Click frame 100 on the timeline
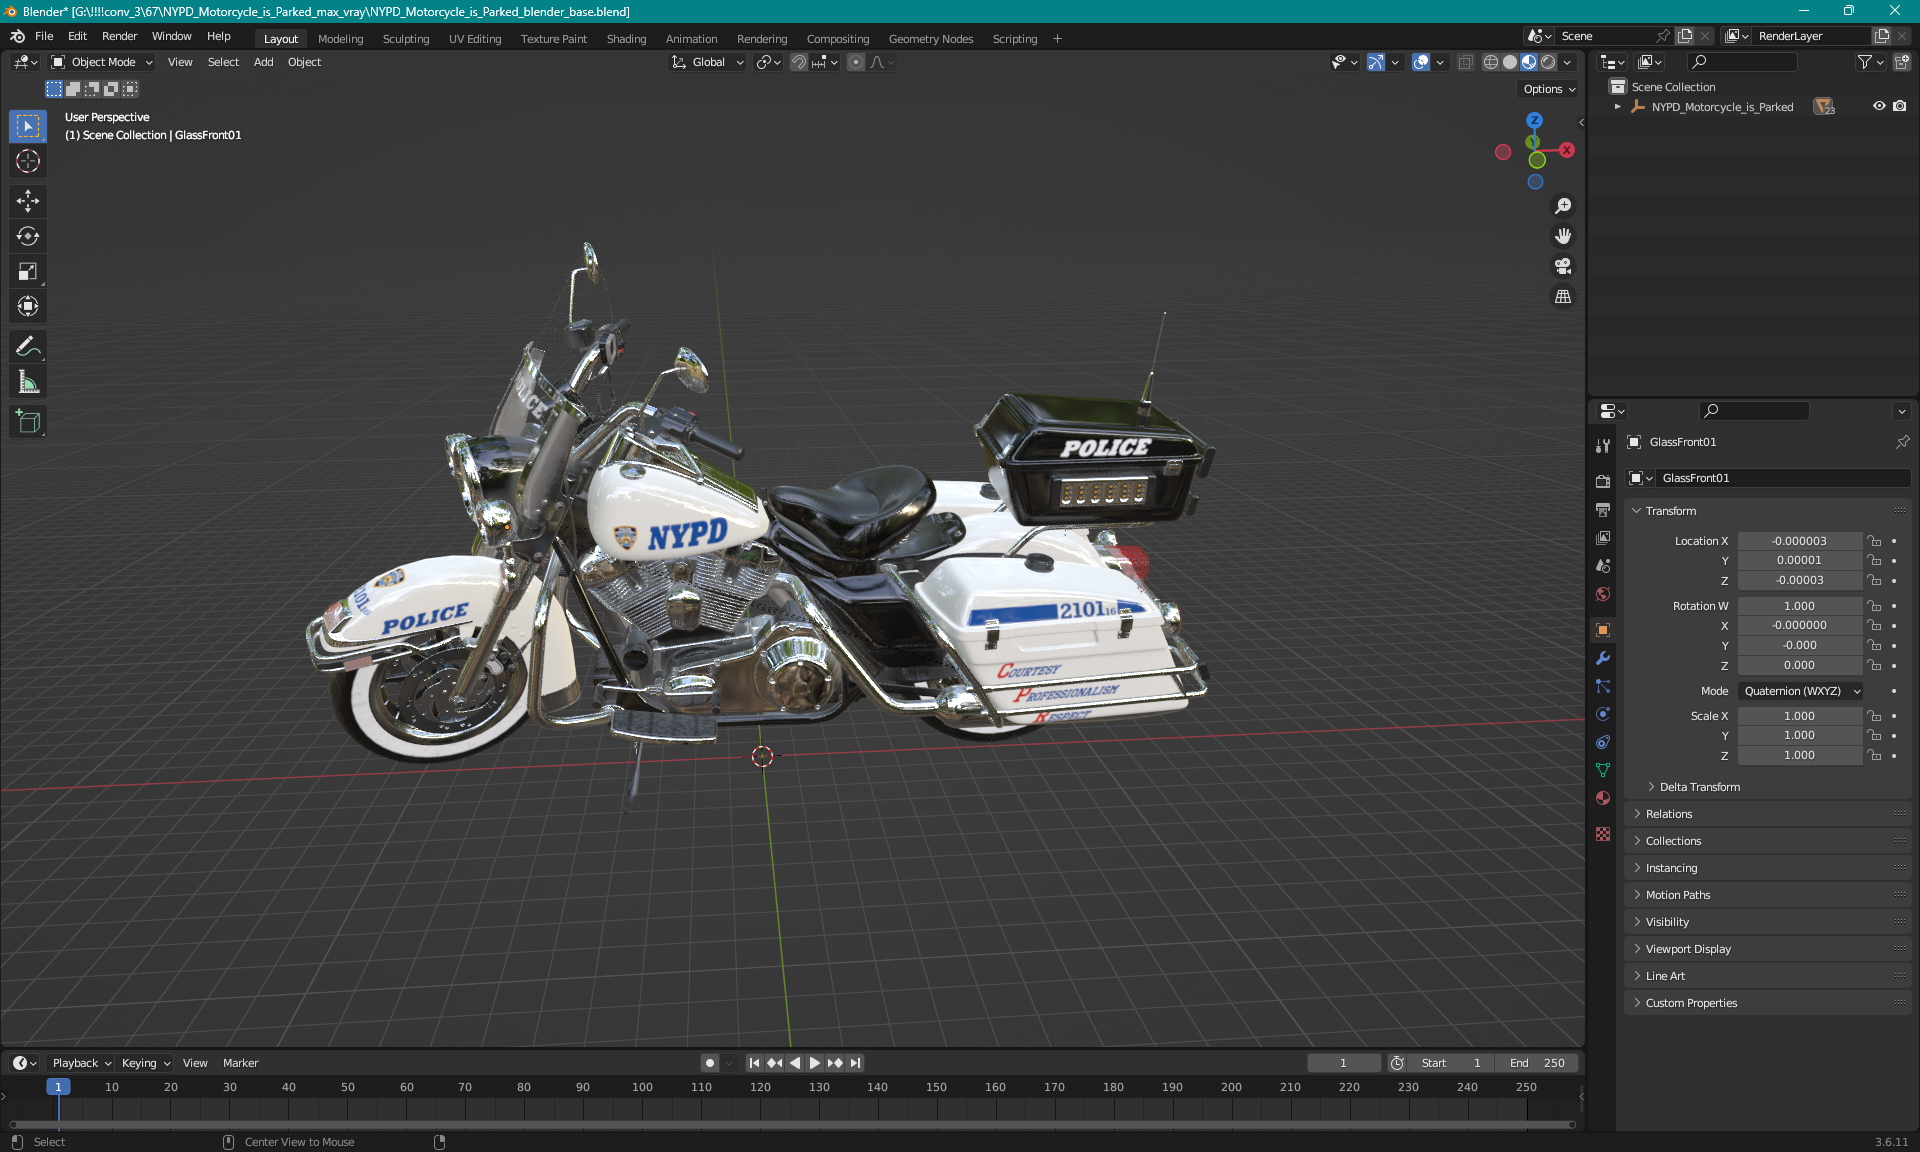Viewport: 1920px width, 1152px height. [642, 1087]
